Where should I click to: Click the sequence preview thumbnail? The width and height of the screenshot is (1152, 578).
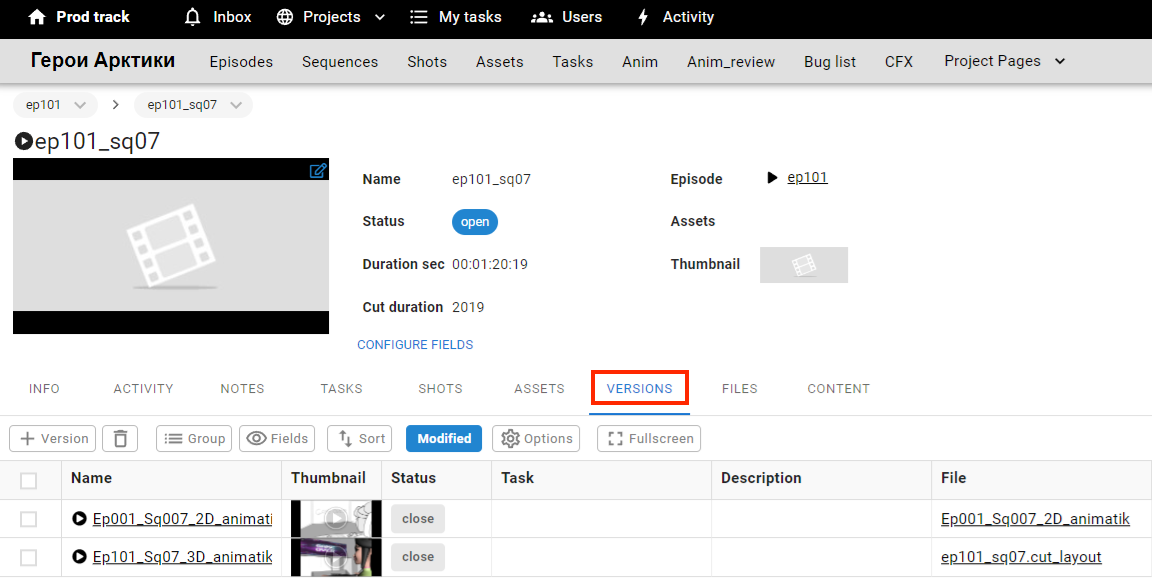(171, 246)
